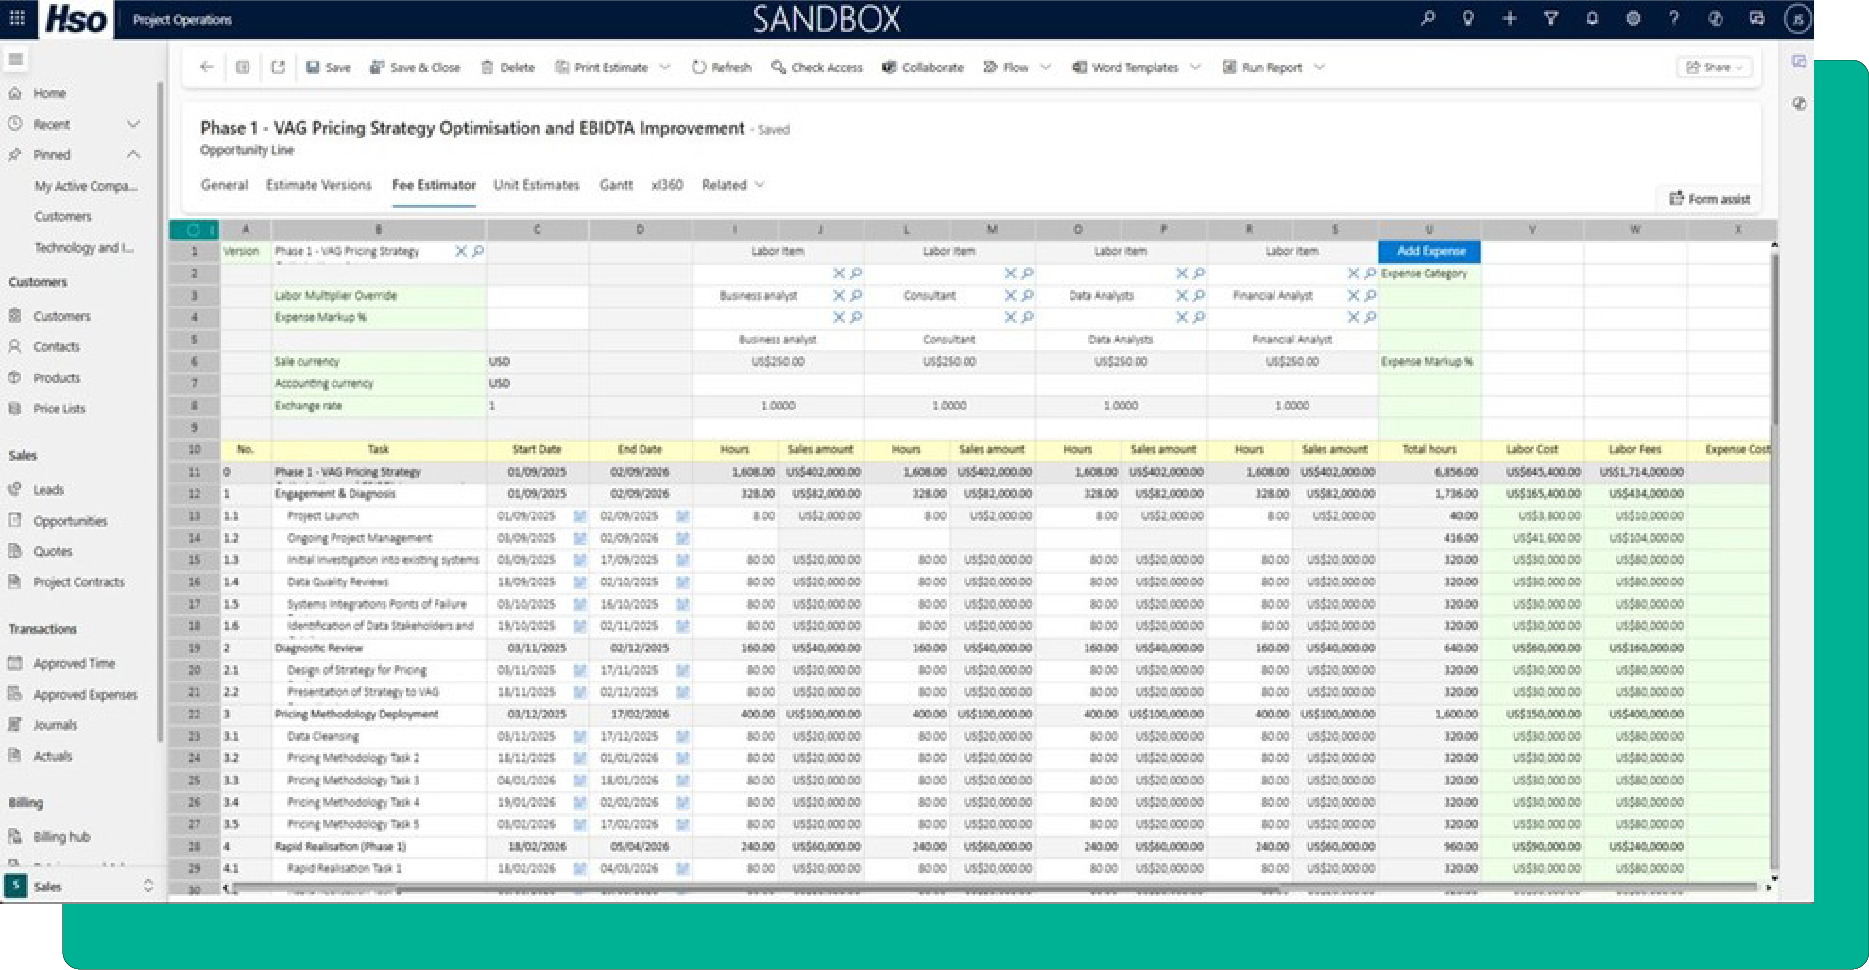Viewport: 1869px width, 970px height.
Task: Click the Save icon in the command bar
Action: click(313, 68)
